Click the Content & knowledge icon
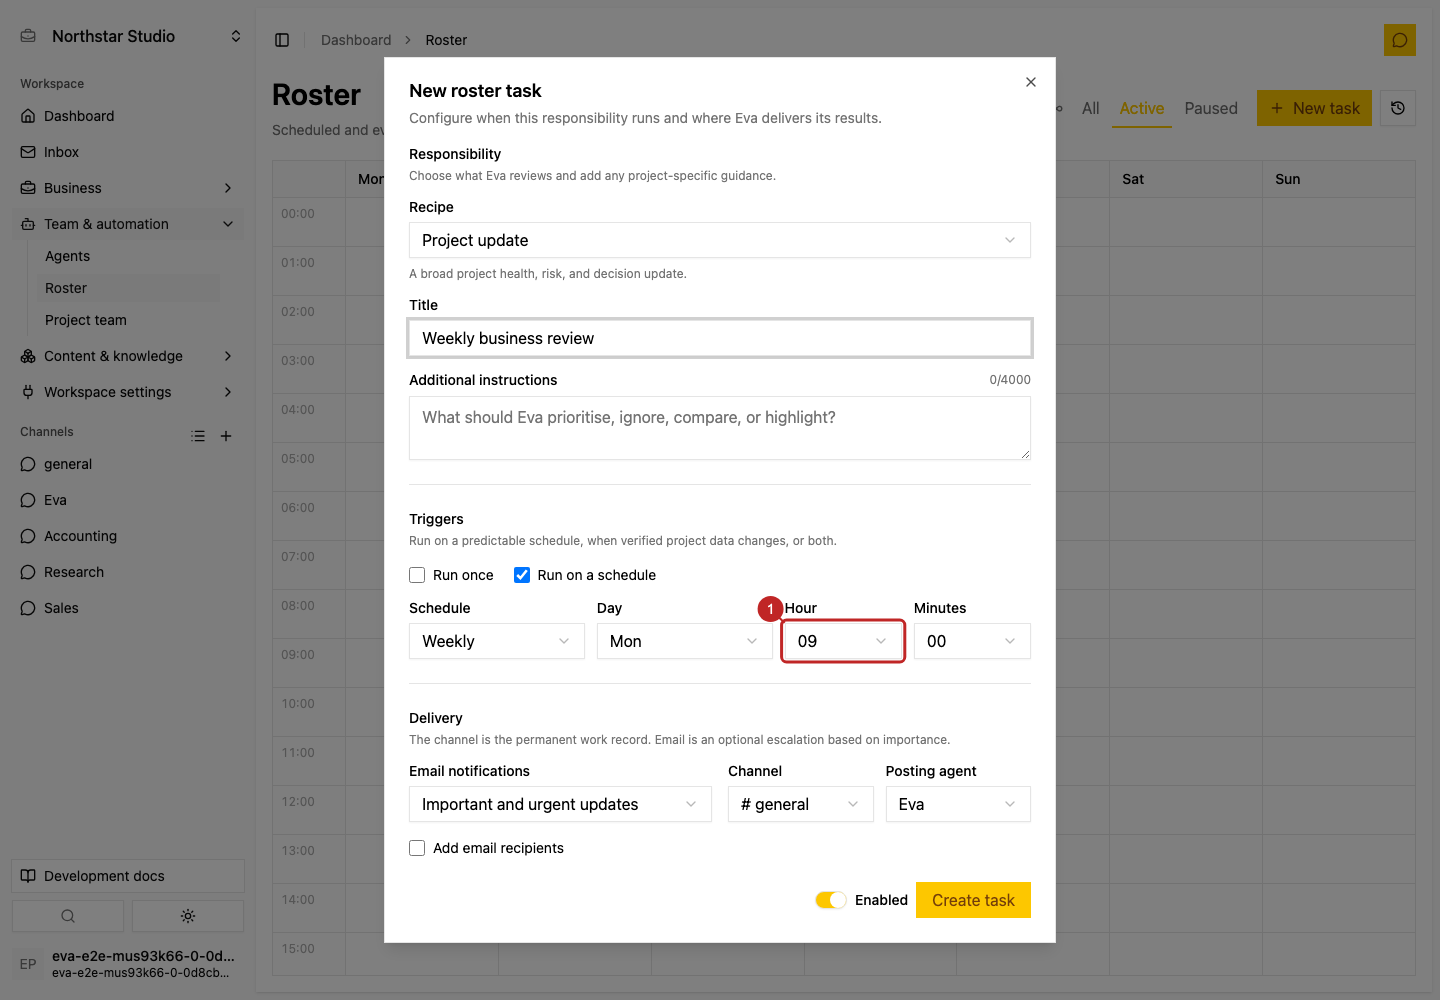Viewport: 1440px width, 1000px height. [x=28, y=356]
